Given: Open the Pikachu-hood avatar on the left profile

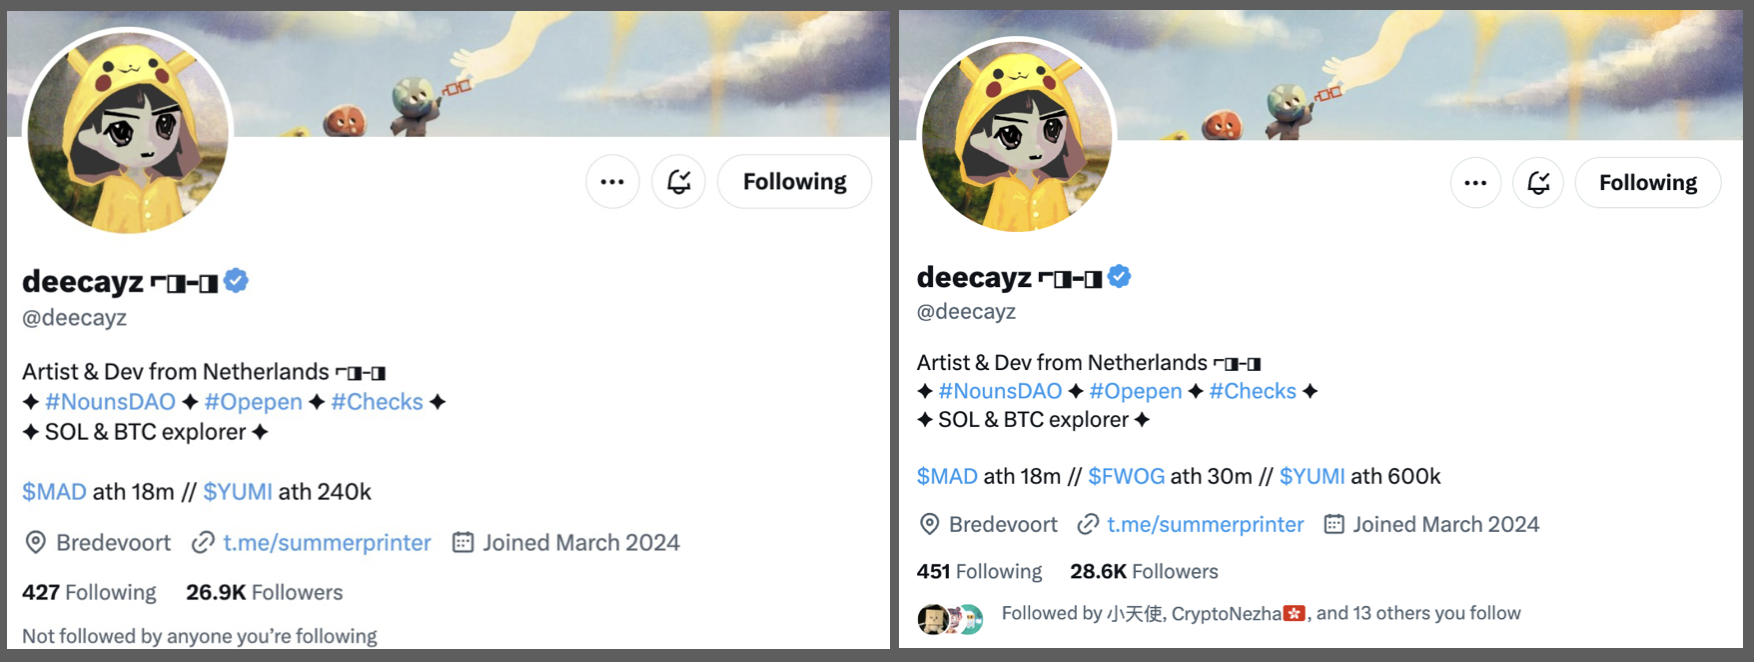Looking at the screenshot, I should 128,133.
